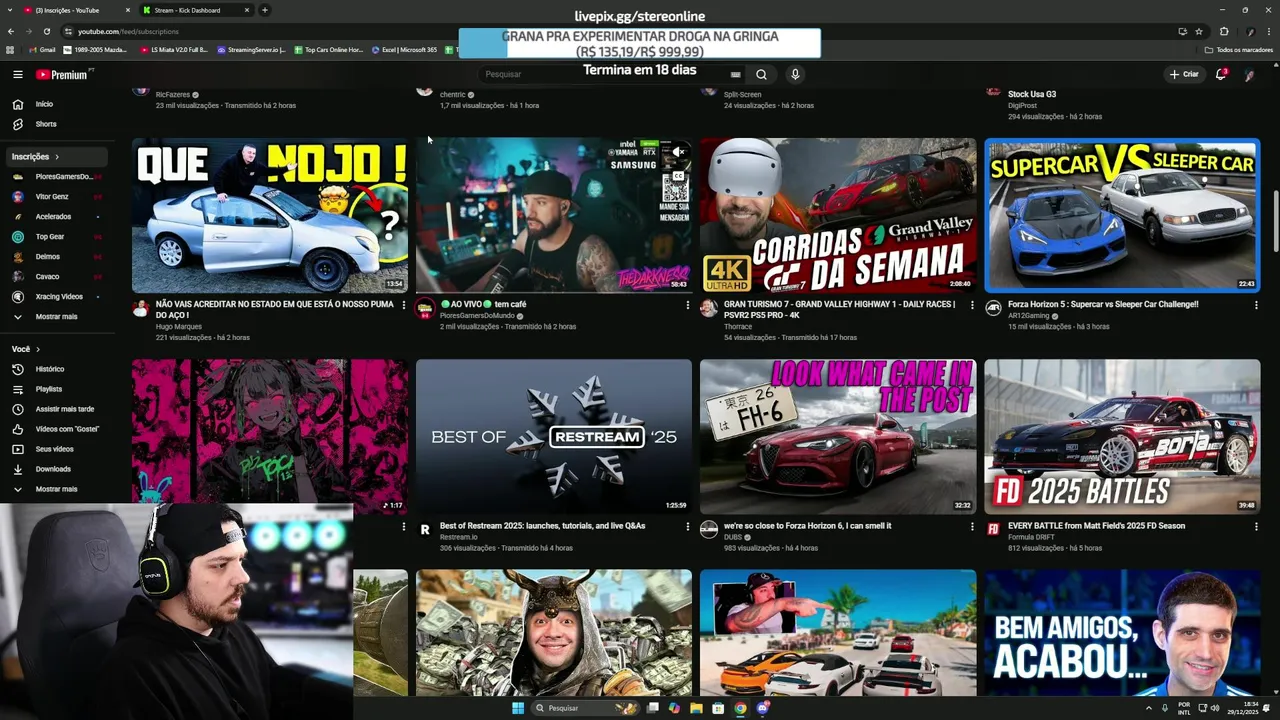The width and height of the screenshot is (1280, 720).
Task: Open the notifications bell
Action: (1220, 74)
